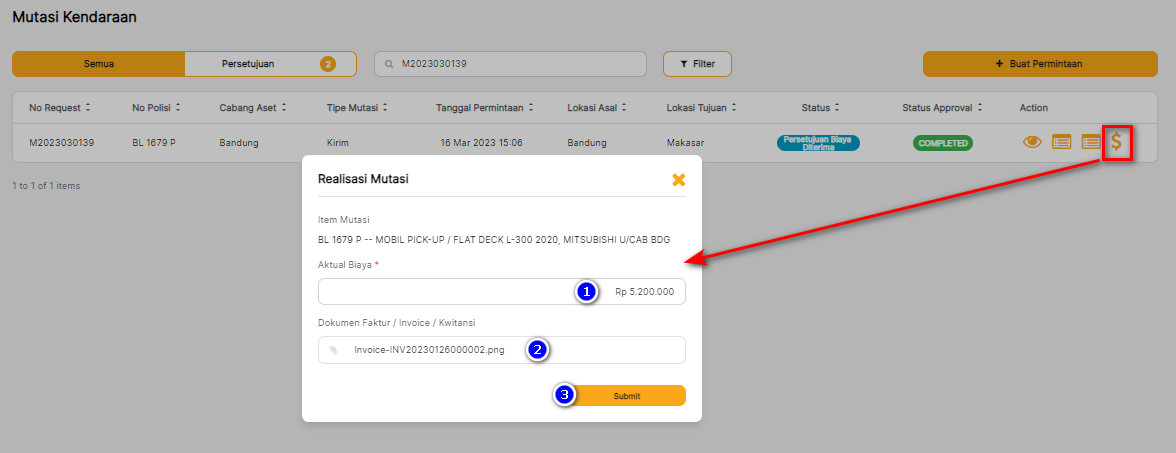Click the eye view icon in Action column
1176x453 pixels.
pyautogui.click(x=1032, y=143)
